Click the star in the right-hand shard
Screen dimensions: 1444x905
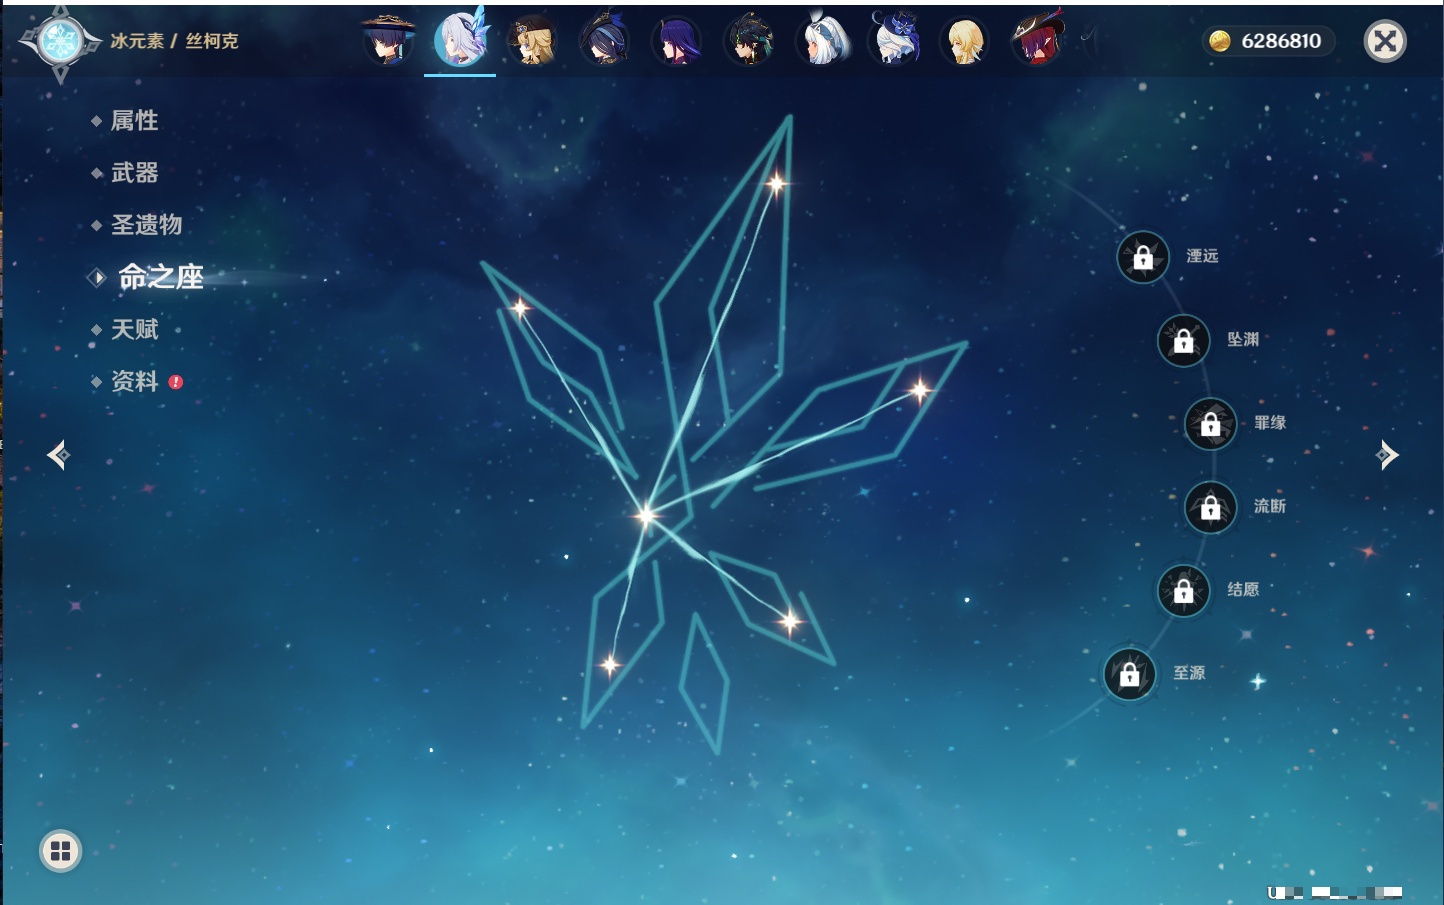point(919,390)
